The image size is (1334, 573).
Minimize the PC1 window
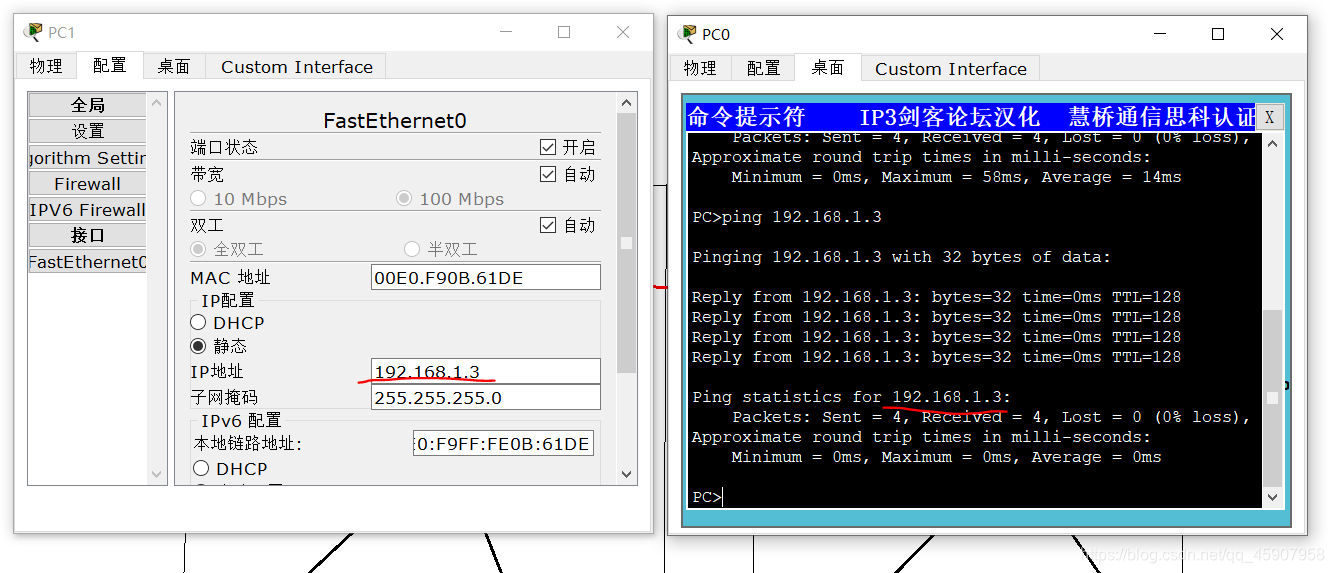point(504,32)
